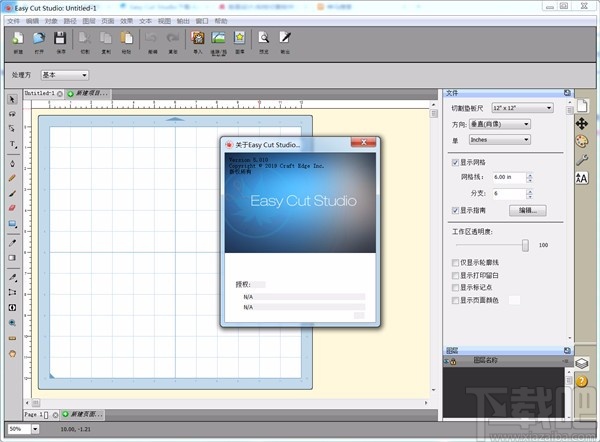Select the Pen nib drawing tool

(12, 163)
